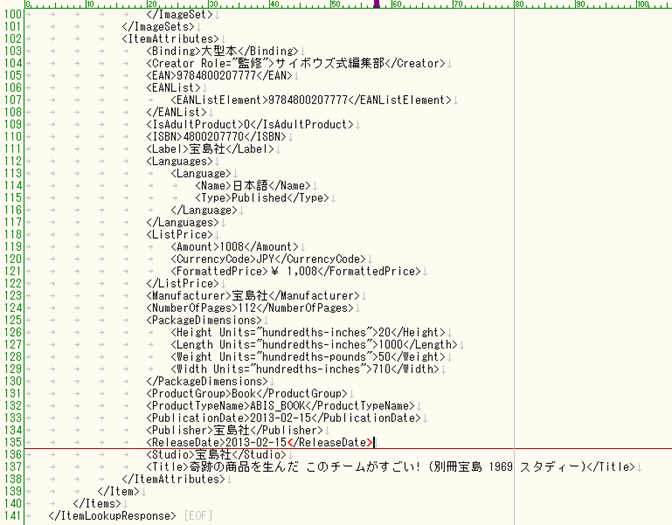Click the Publisher 宝島社 element
The width and height of the screenshot is (672, 525).
coord(234,430)
